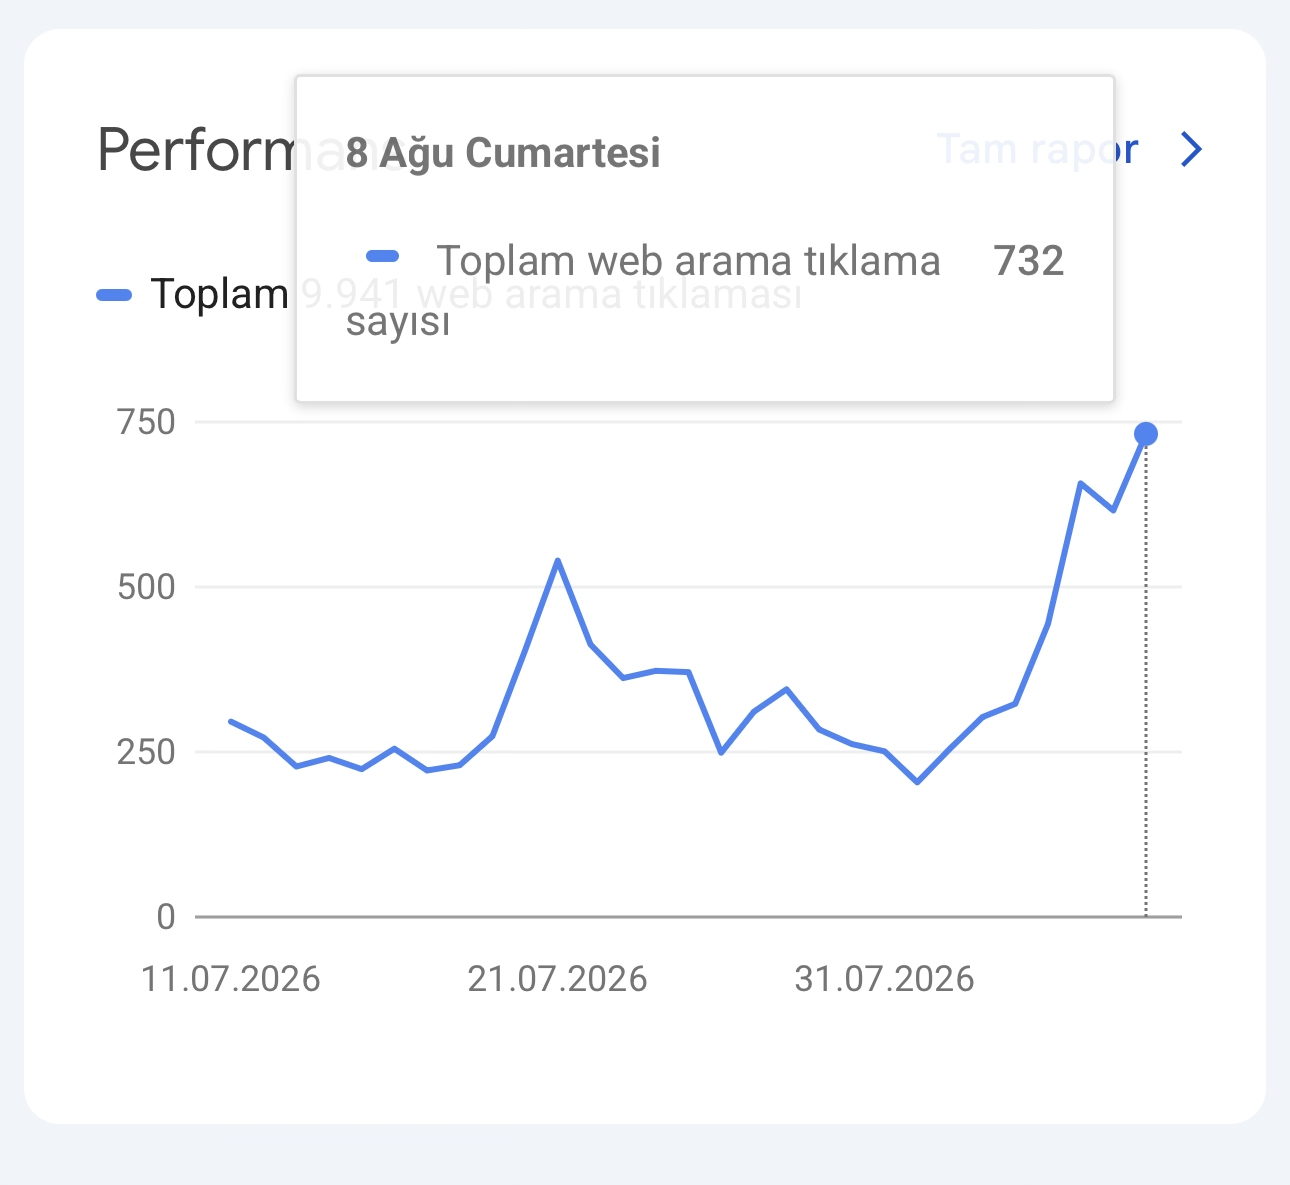Click the Toplam web arama tıklama tooltip label
The width and height of the screenshot is (1290, 1185).
(643, 290)
